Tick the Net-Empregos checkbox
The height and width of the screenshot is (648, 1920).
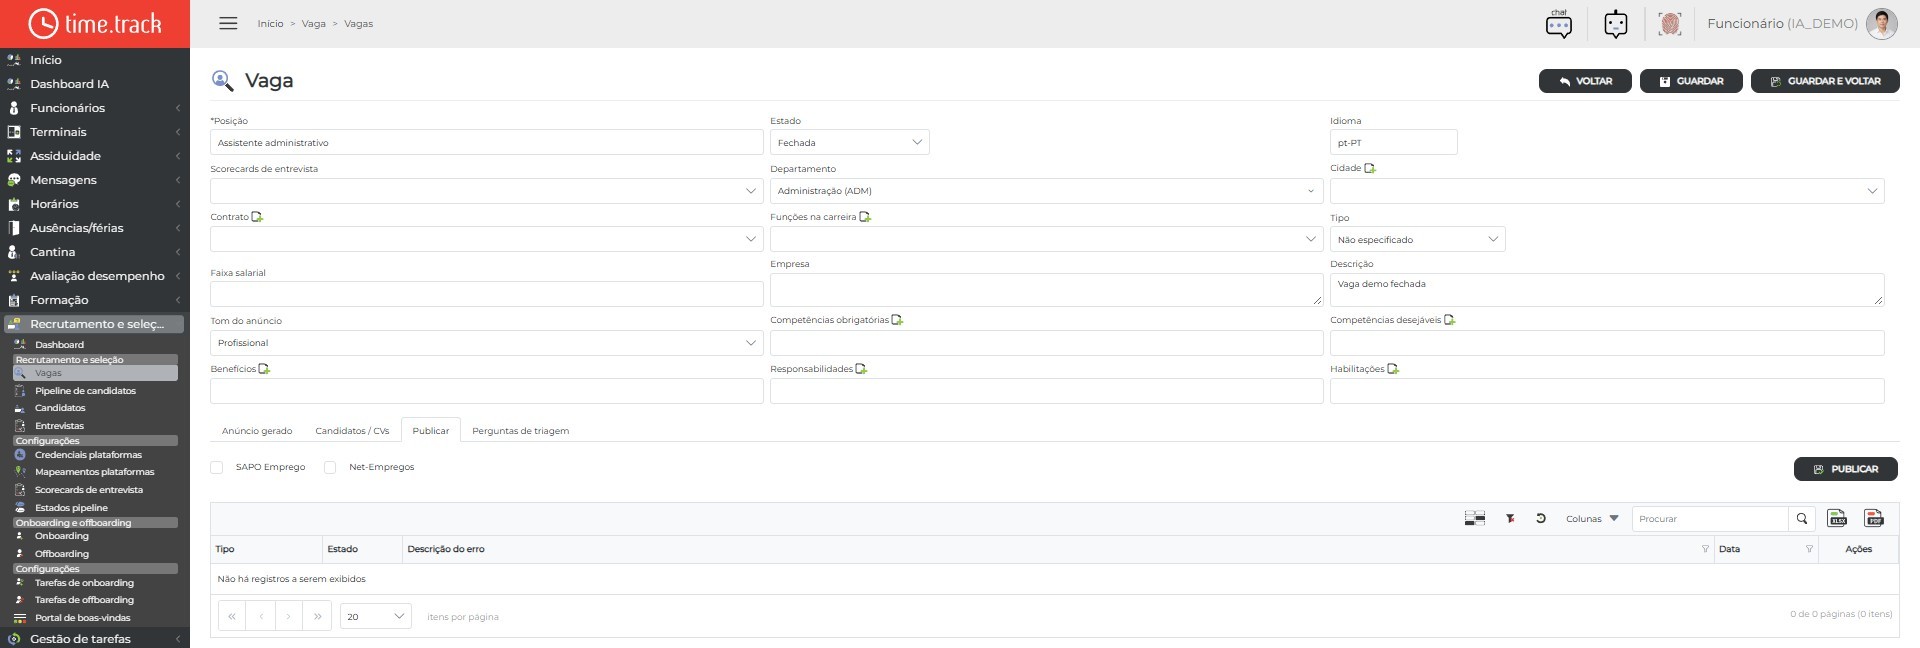330,467
